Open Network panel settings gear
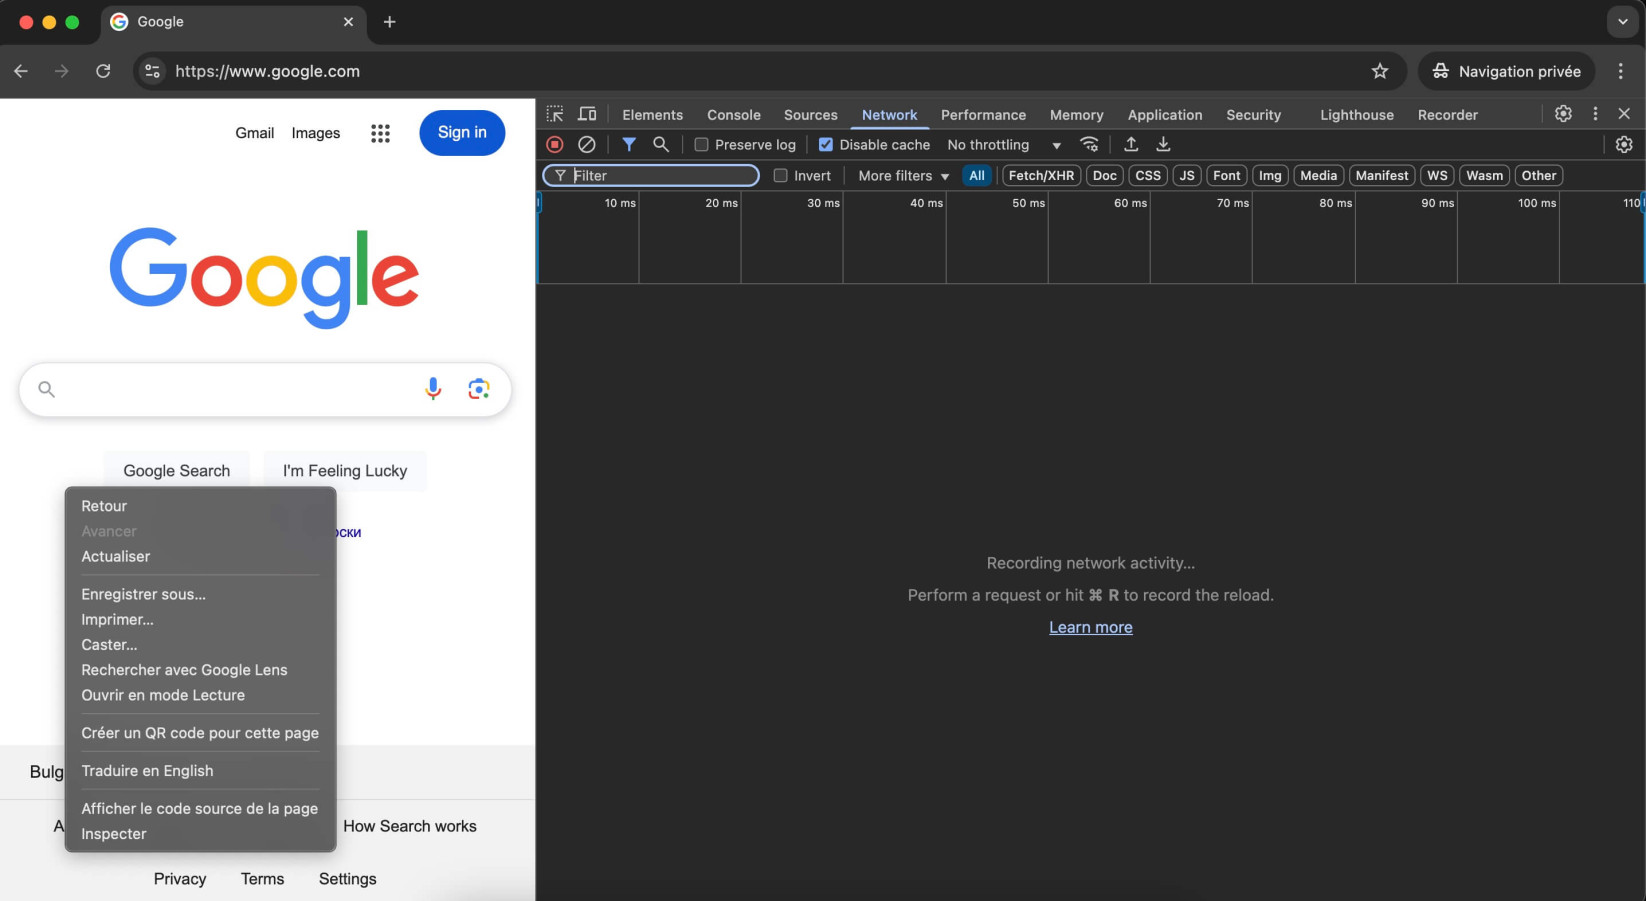Screen dimensions: 1646x901 click(x=1624, y=145)
